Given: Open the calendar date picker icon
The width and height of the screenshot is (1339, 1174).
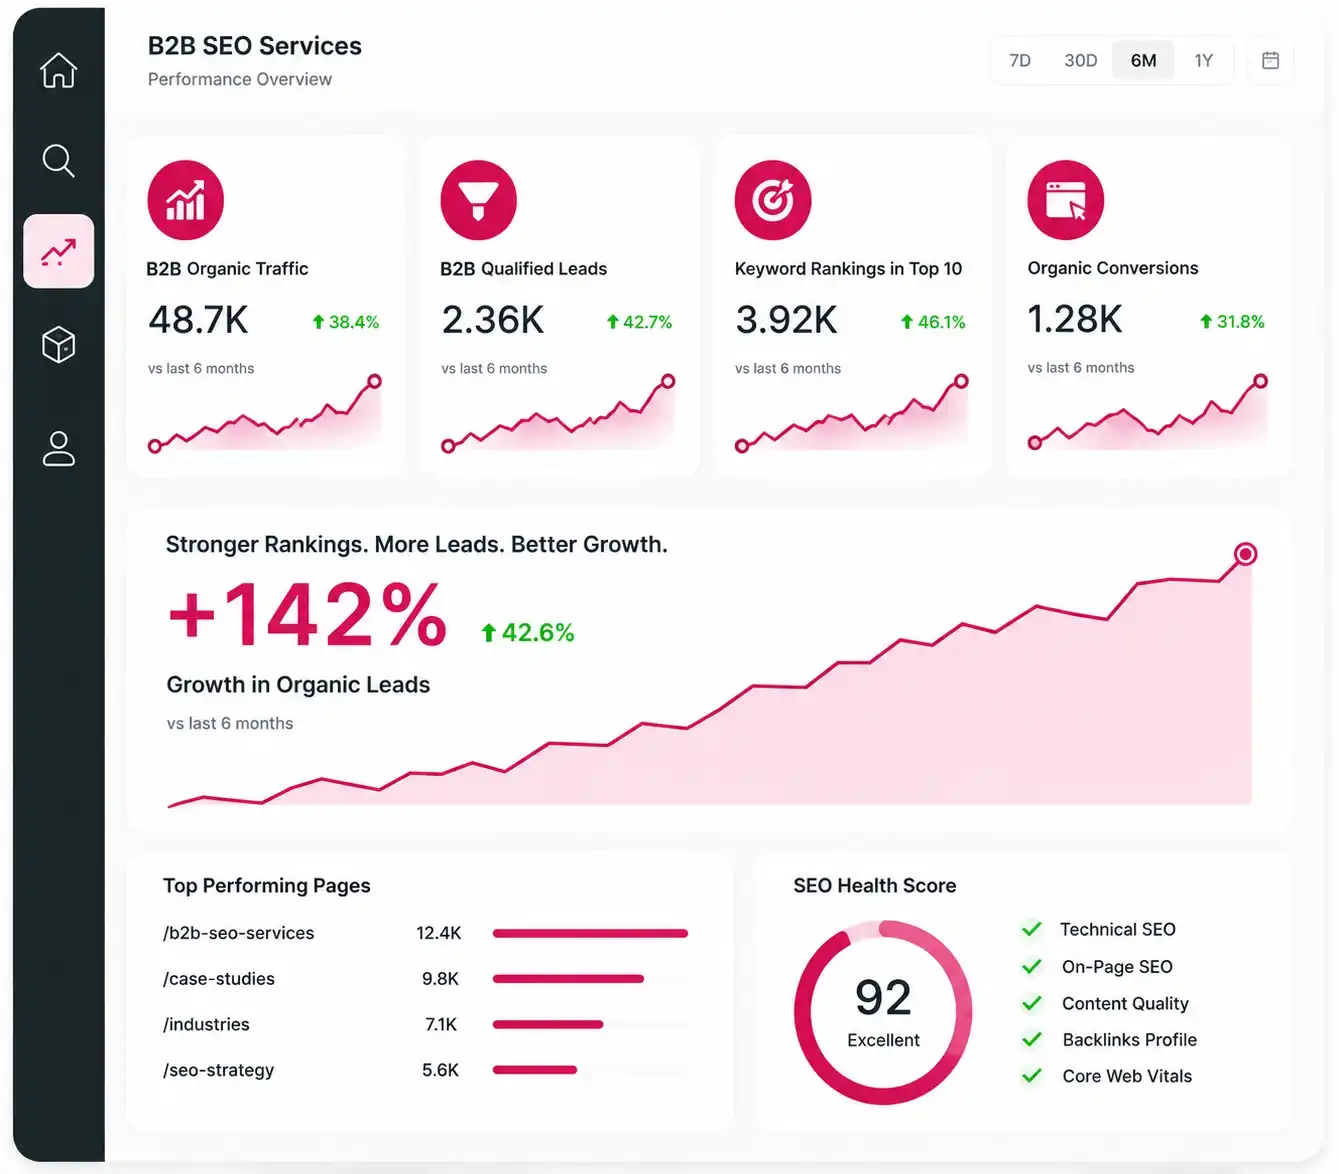Looking at the screenshot, I should coord(1270,61).
